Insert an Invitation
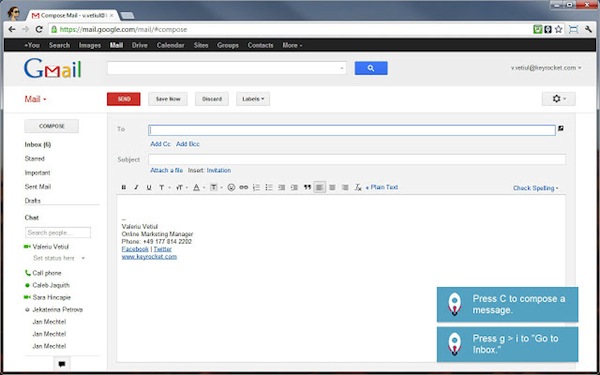600x375 pixels. click(x=219, y=170)
